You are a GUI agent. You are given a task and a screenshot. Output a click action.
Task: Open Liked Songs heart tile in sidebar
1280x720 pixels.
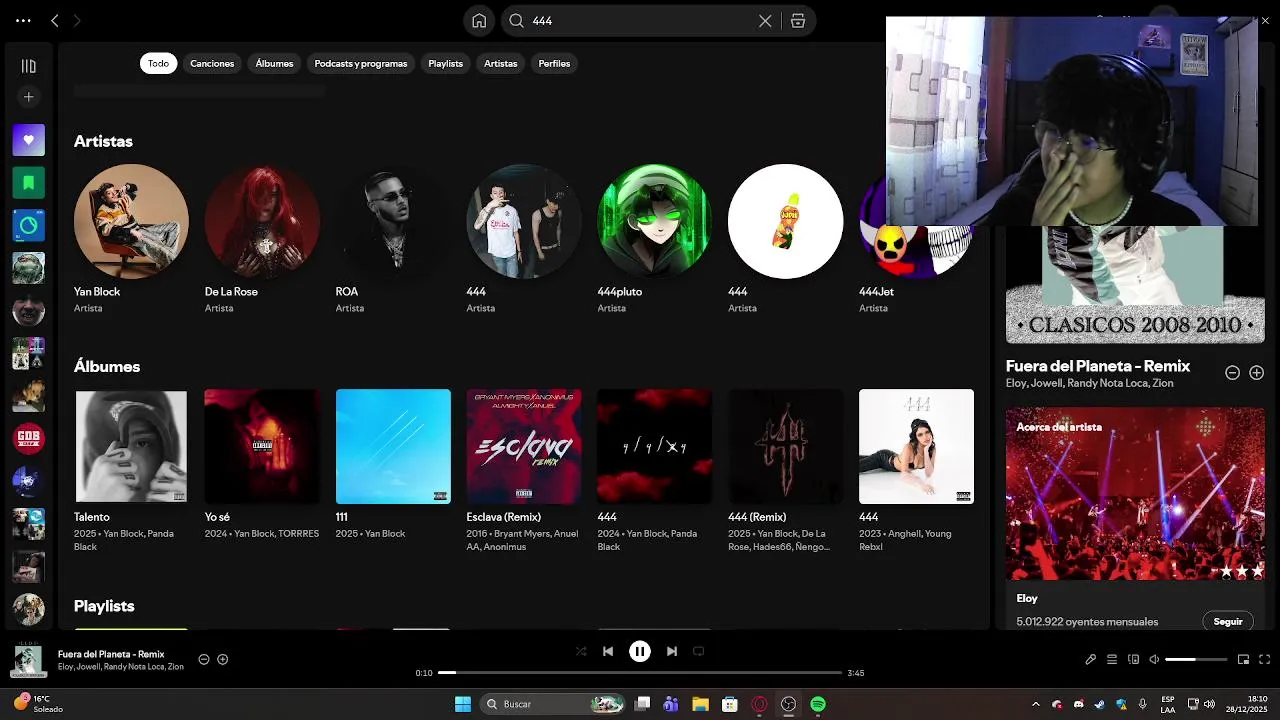(28, 140)
